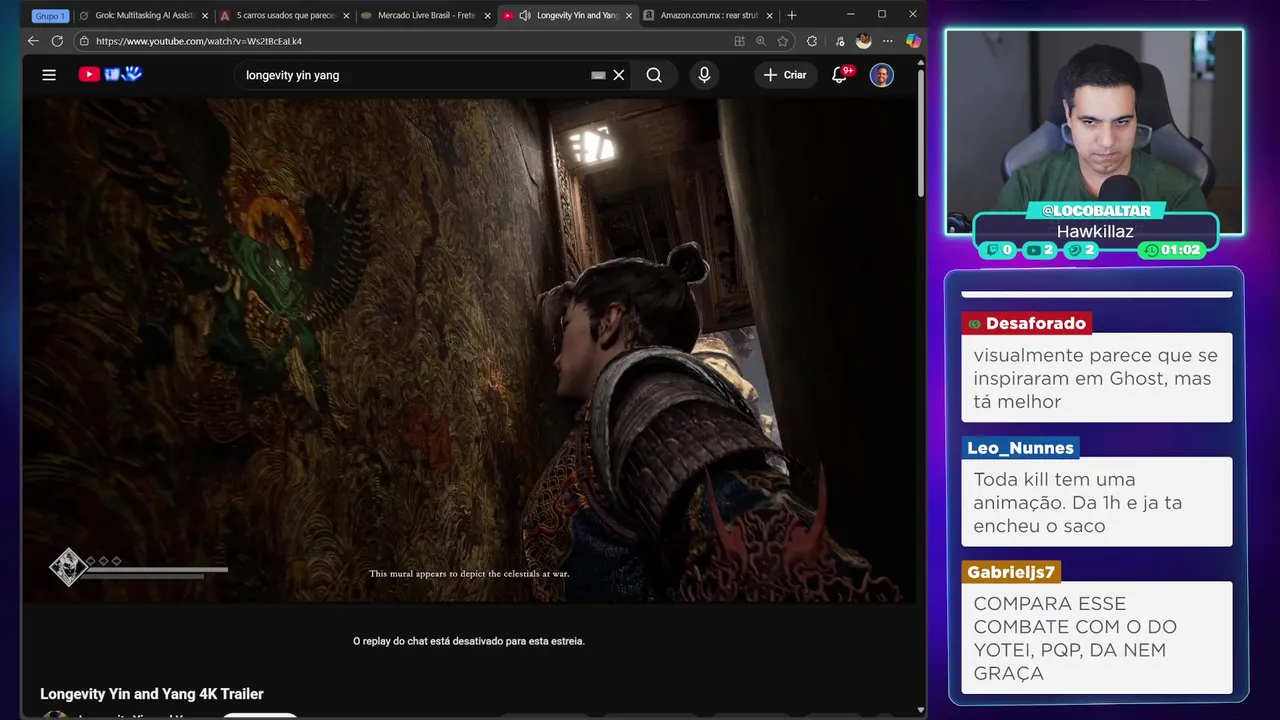
Task: Open the browser profile avatar
Action: point(864,41)
